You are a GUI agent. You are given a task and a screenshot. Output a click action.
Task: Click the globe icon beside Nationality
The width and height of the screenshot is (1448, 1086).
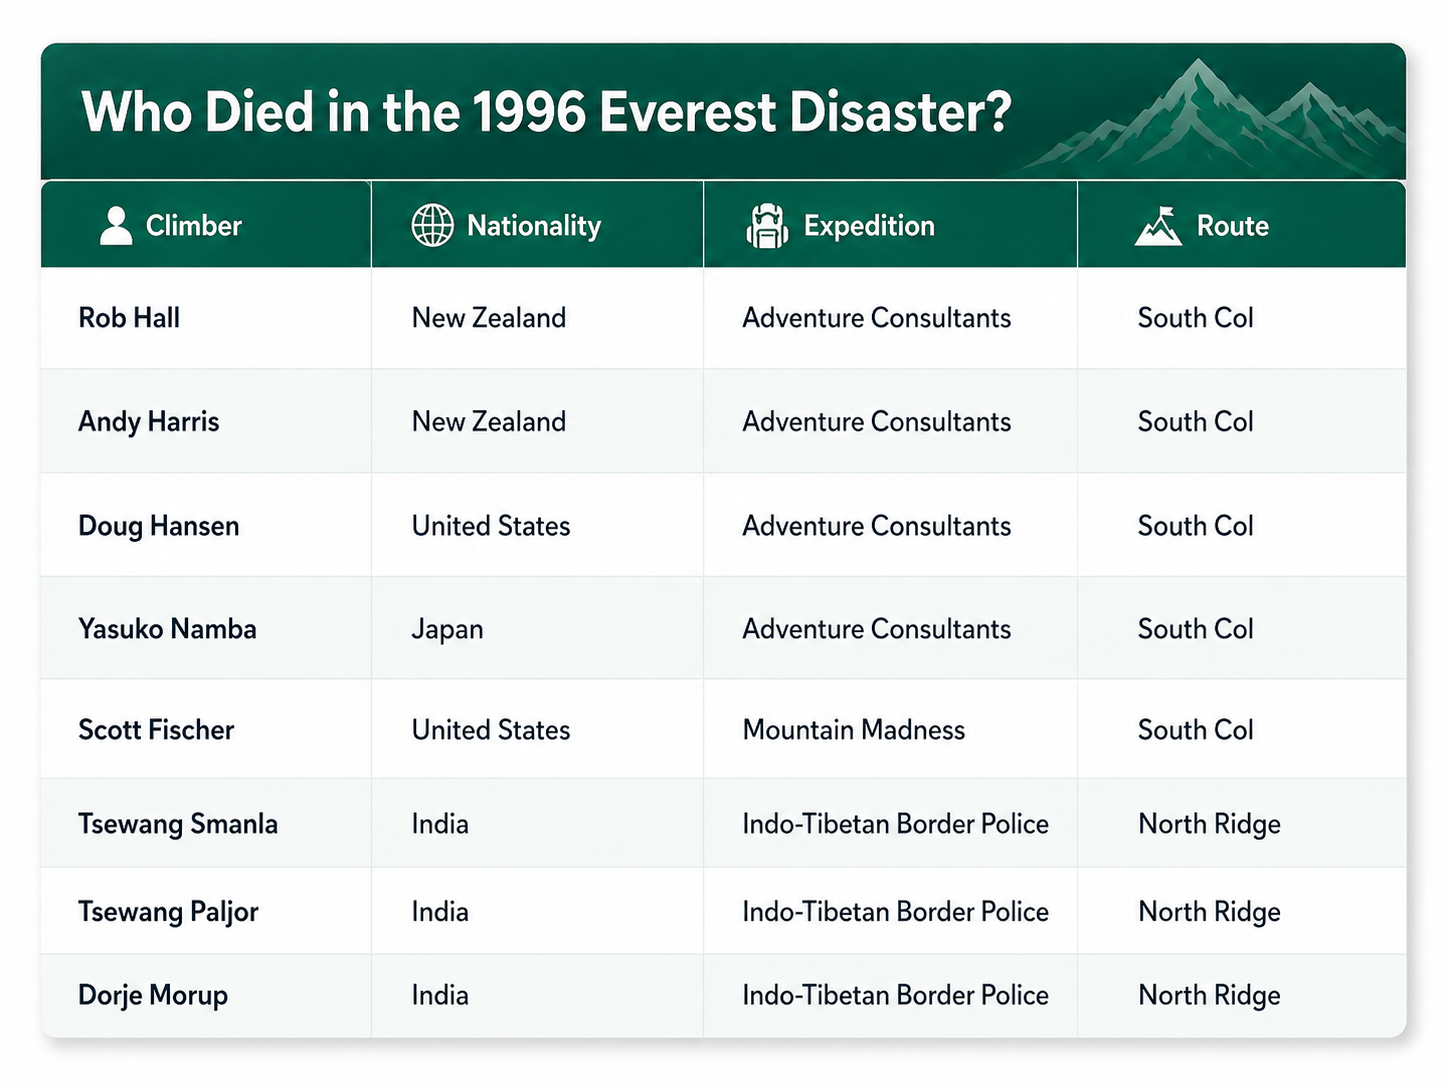click(433, 225)
